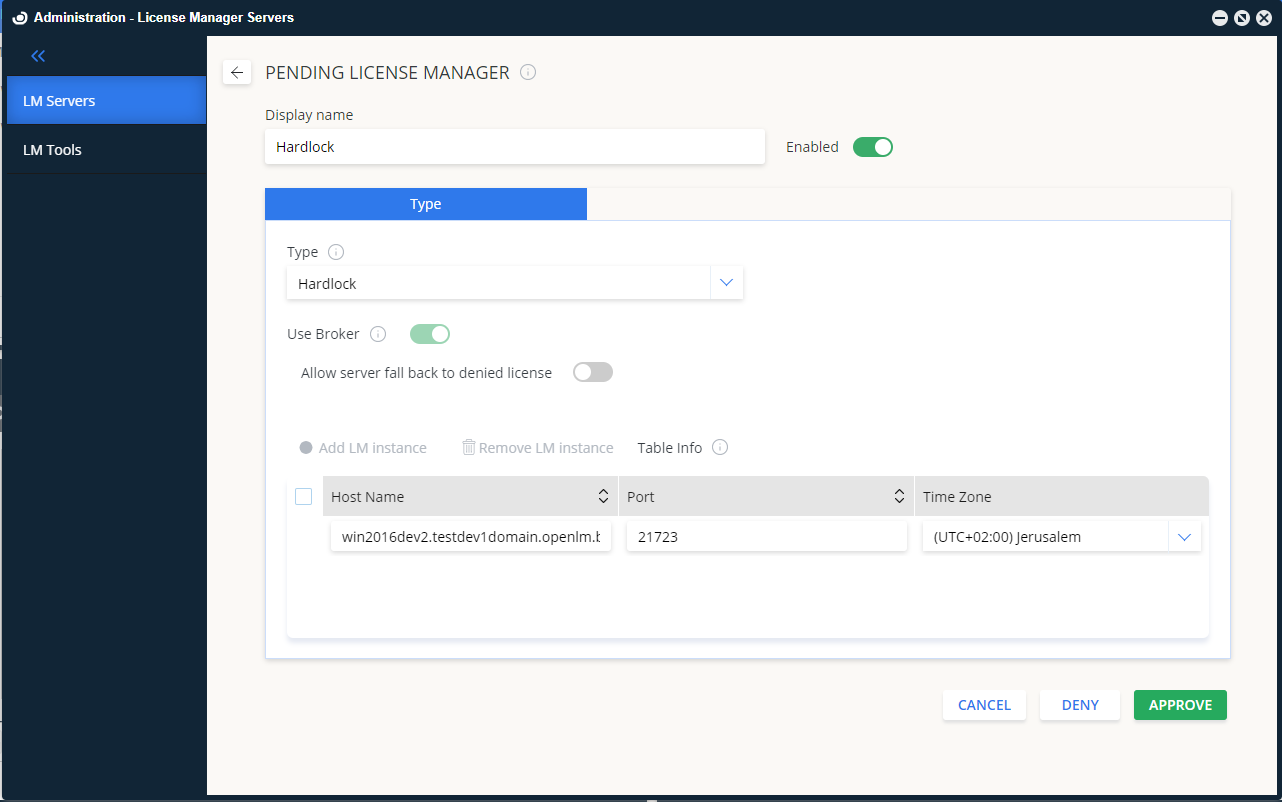Click info icon next to Use Broker

coord(378,334)
